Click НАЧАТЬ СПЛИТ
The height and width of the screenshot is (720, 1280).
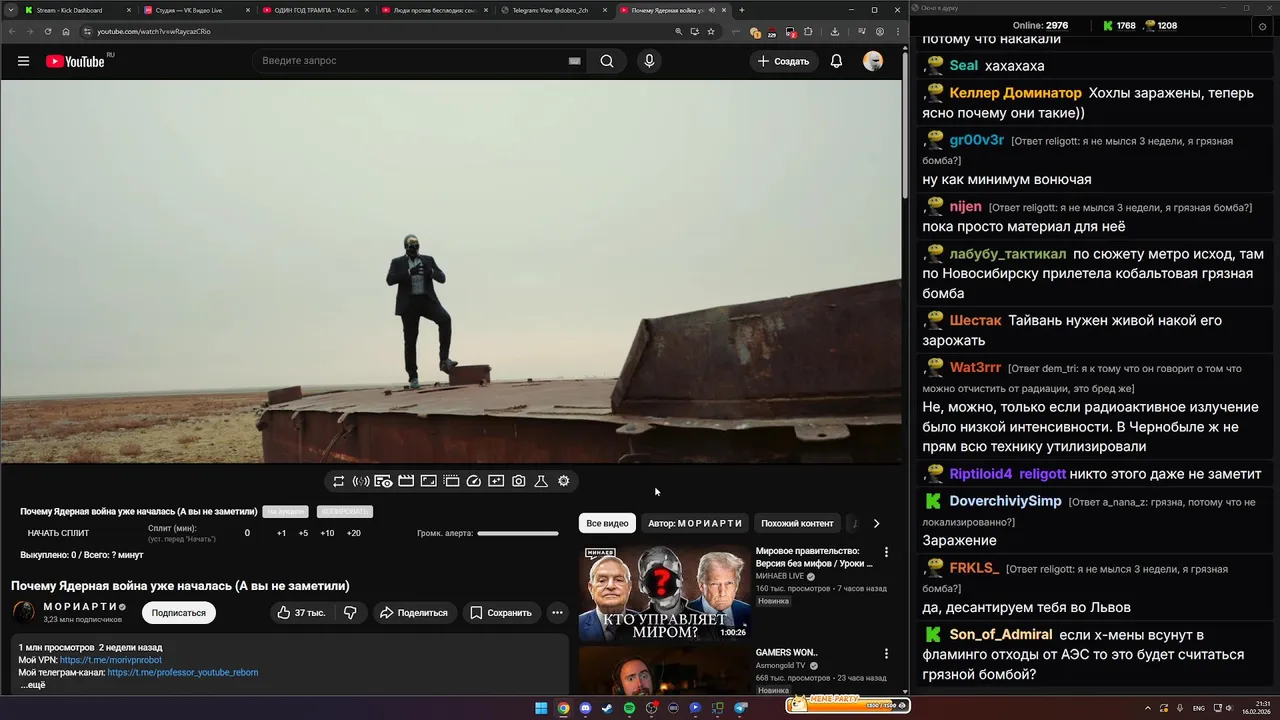[x=58, y=533]
